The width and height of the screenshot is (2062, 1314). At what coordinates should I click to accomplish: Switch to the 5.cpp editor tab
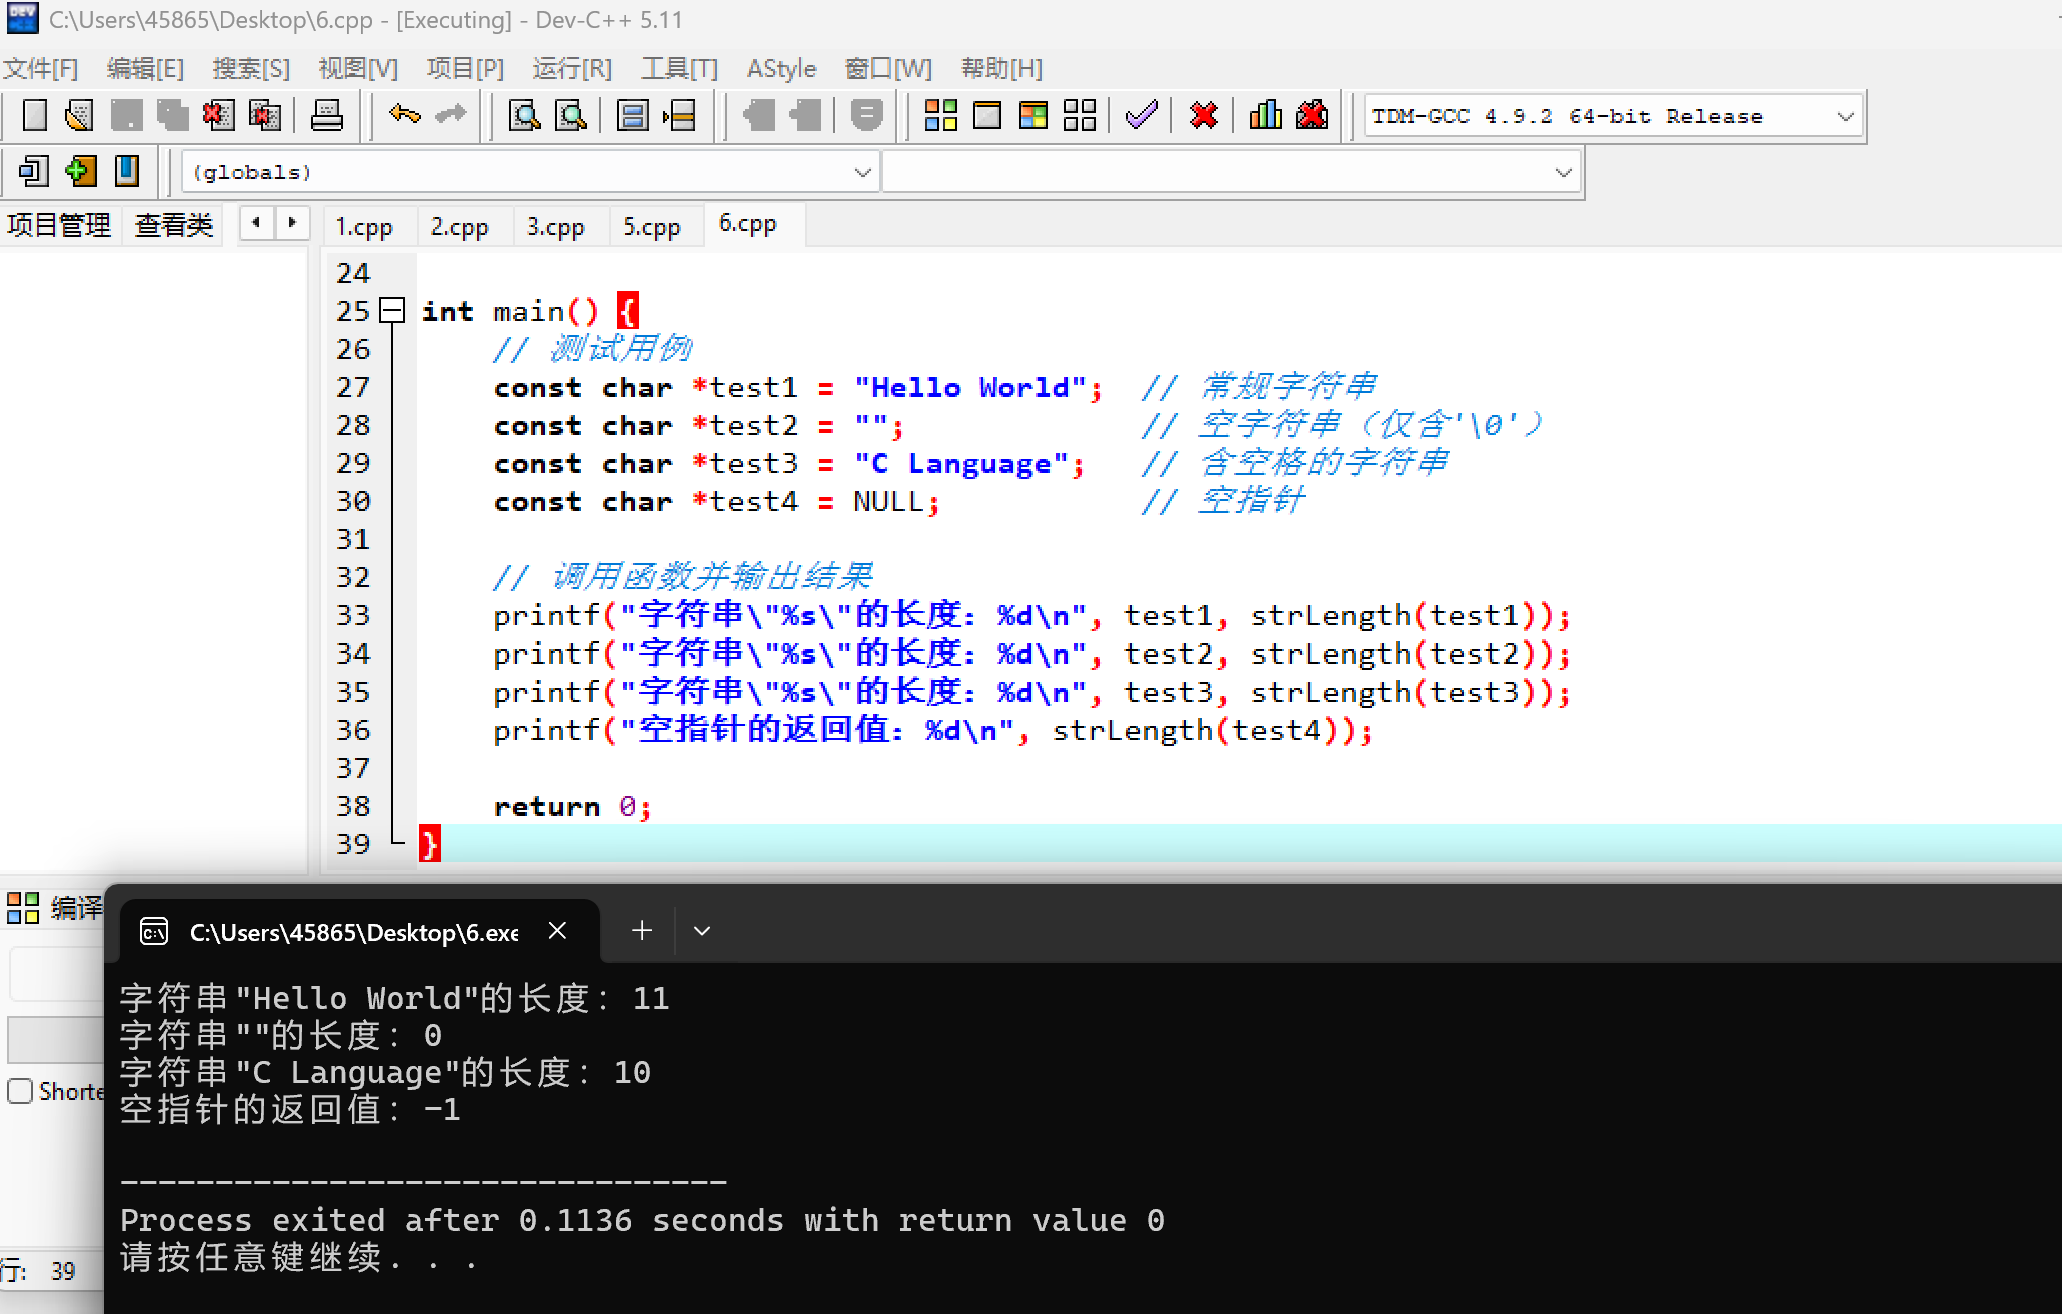tap(651, 227)
